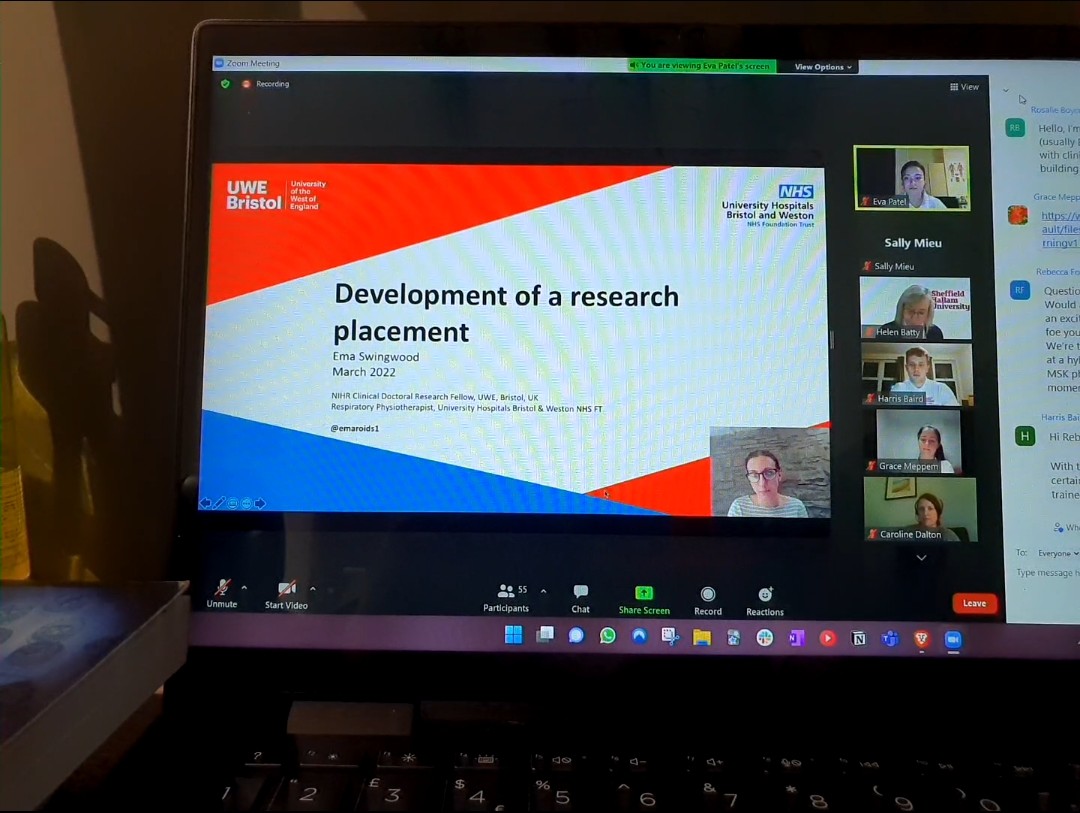The image size is (1080, 813).
Task: Open the Reactions menu
Action: coord(765,601)
